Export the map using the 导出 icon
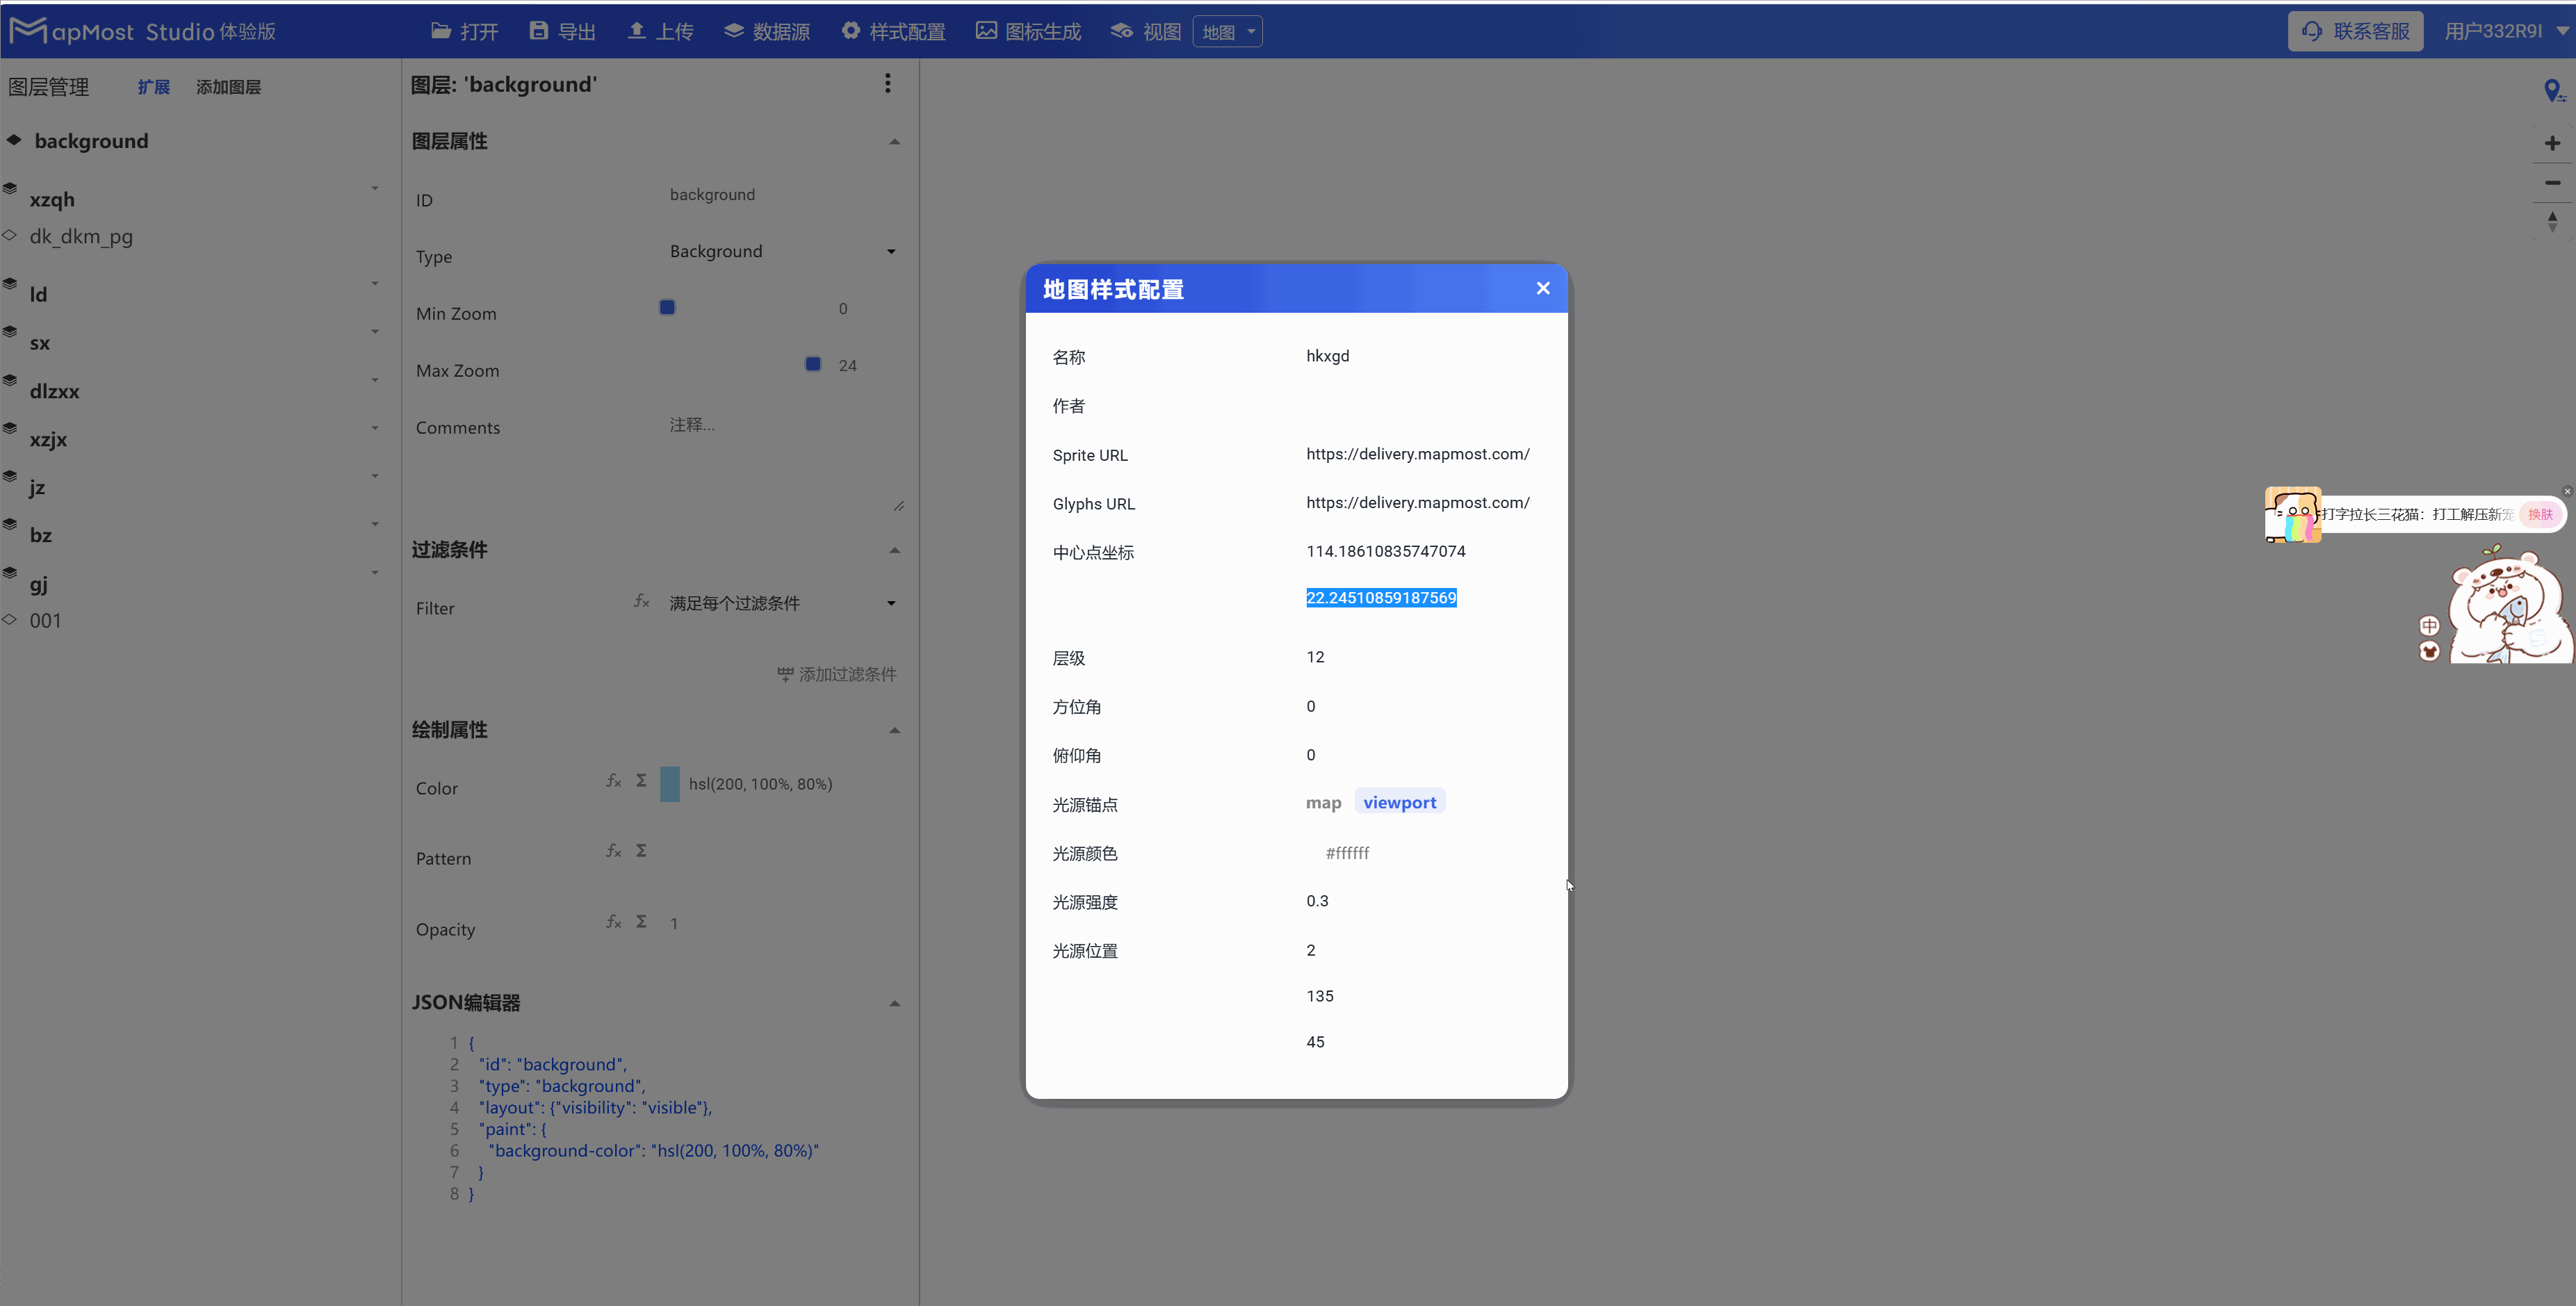Screen dimensions: 2576x1306 point(561,31)
